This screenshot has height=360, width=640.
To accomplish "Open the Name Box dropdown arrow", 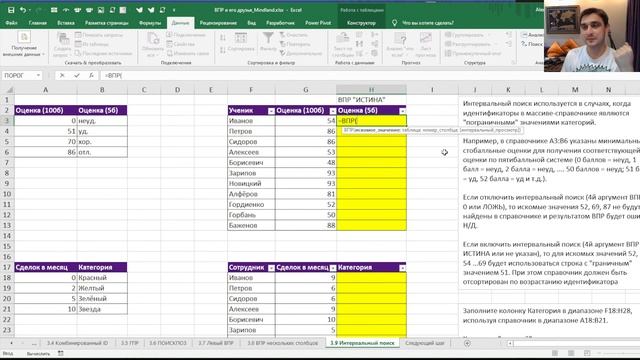I will tap(38, 76).
